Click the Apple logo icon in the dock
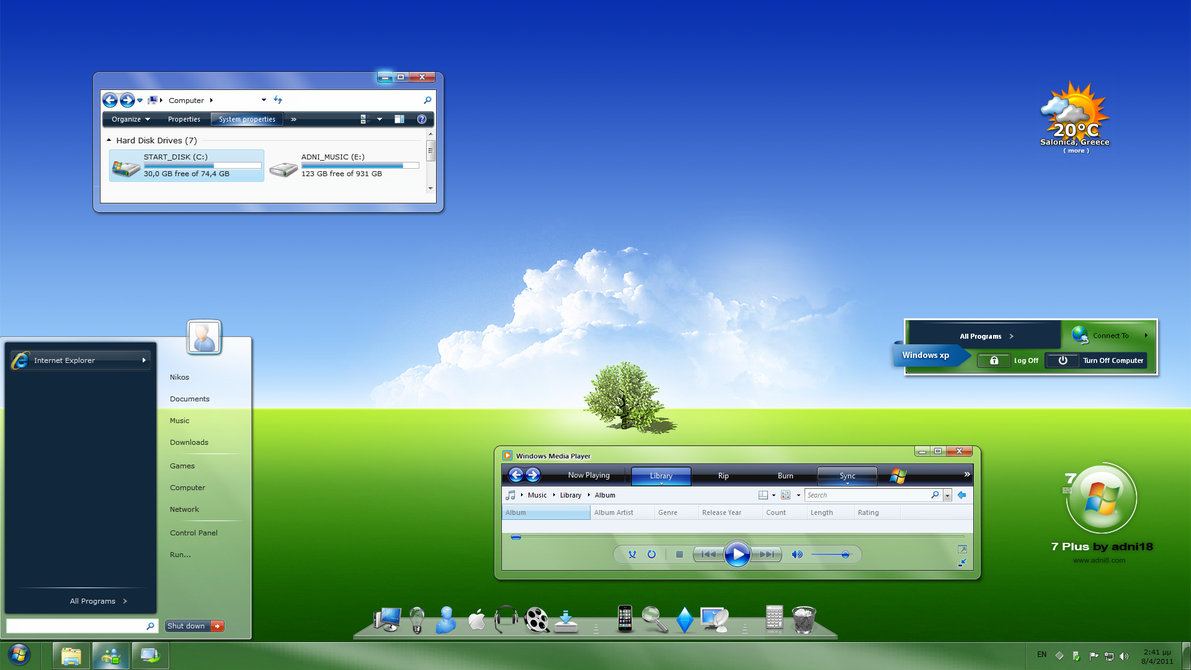 [x=477, y=620]
